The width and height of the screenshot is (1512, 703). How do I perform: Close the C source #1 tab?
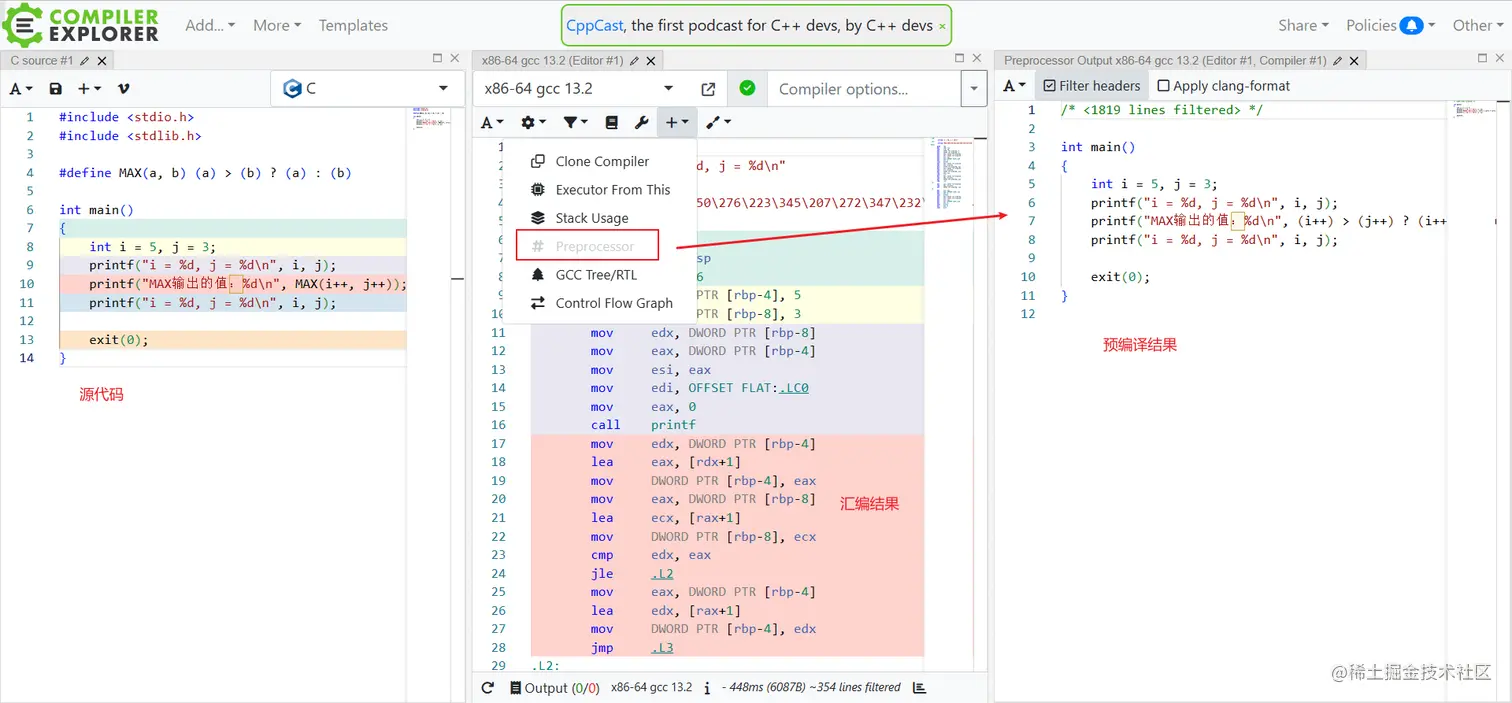point(102,61)
